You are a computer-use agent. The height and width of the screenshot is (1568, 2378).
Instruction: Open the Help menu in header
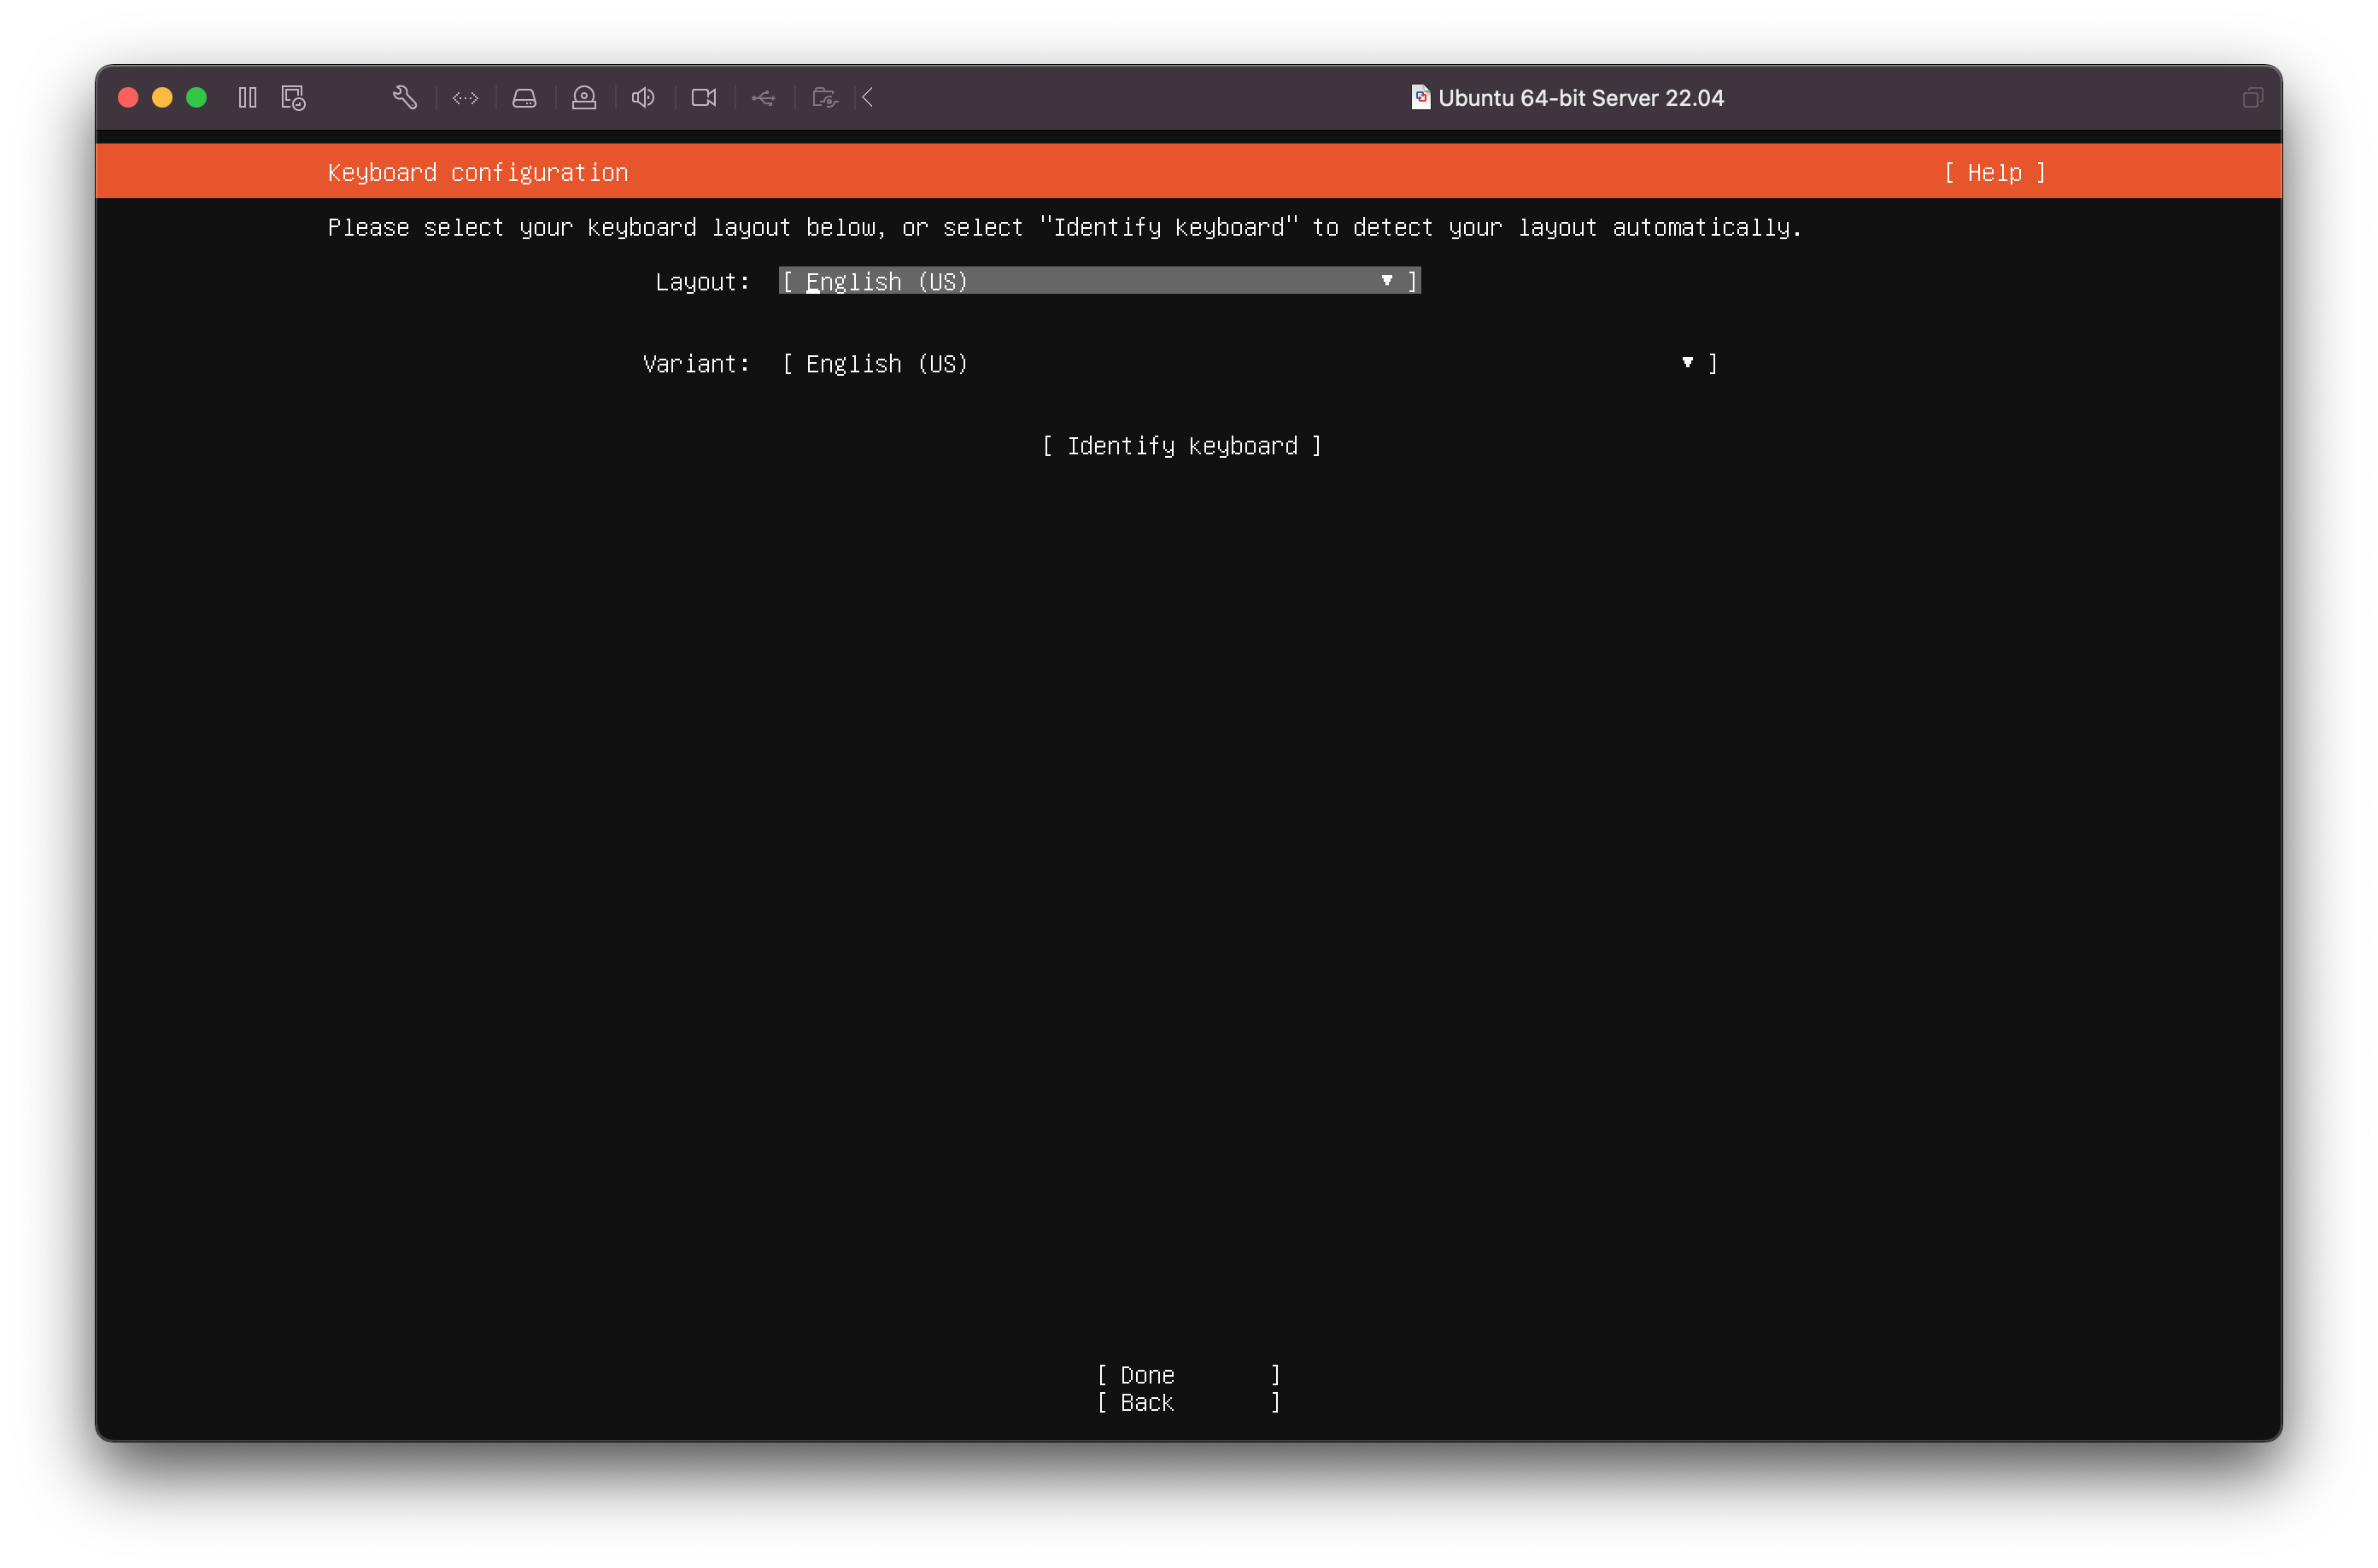pos(1994,172)
